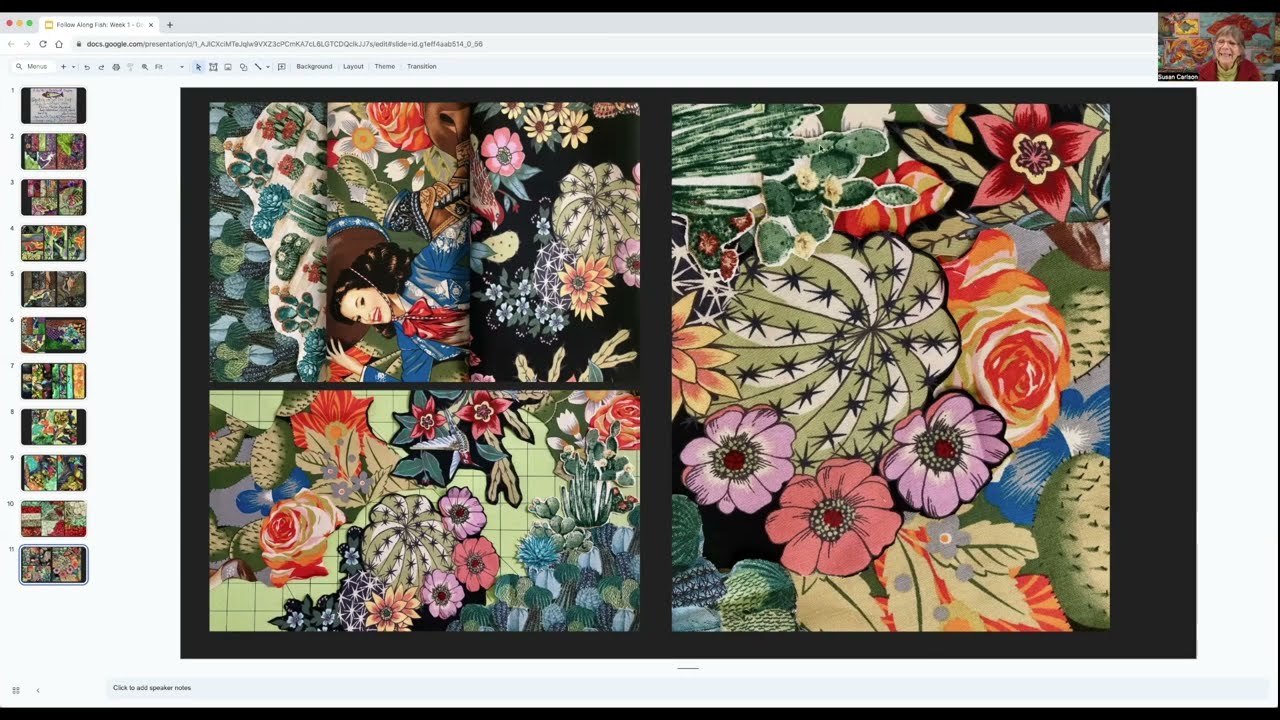This screenshot has width=1280, height=720.
Task: Select slide 1 thumbnail
Action: click(x=54, y=106)
